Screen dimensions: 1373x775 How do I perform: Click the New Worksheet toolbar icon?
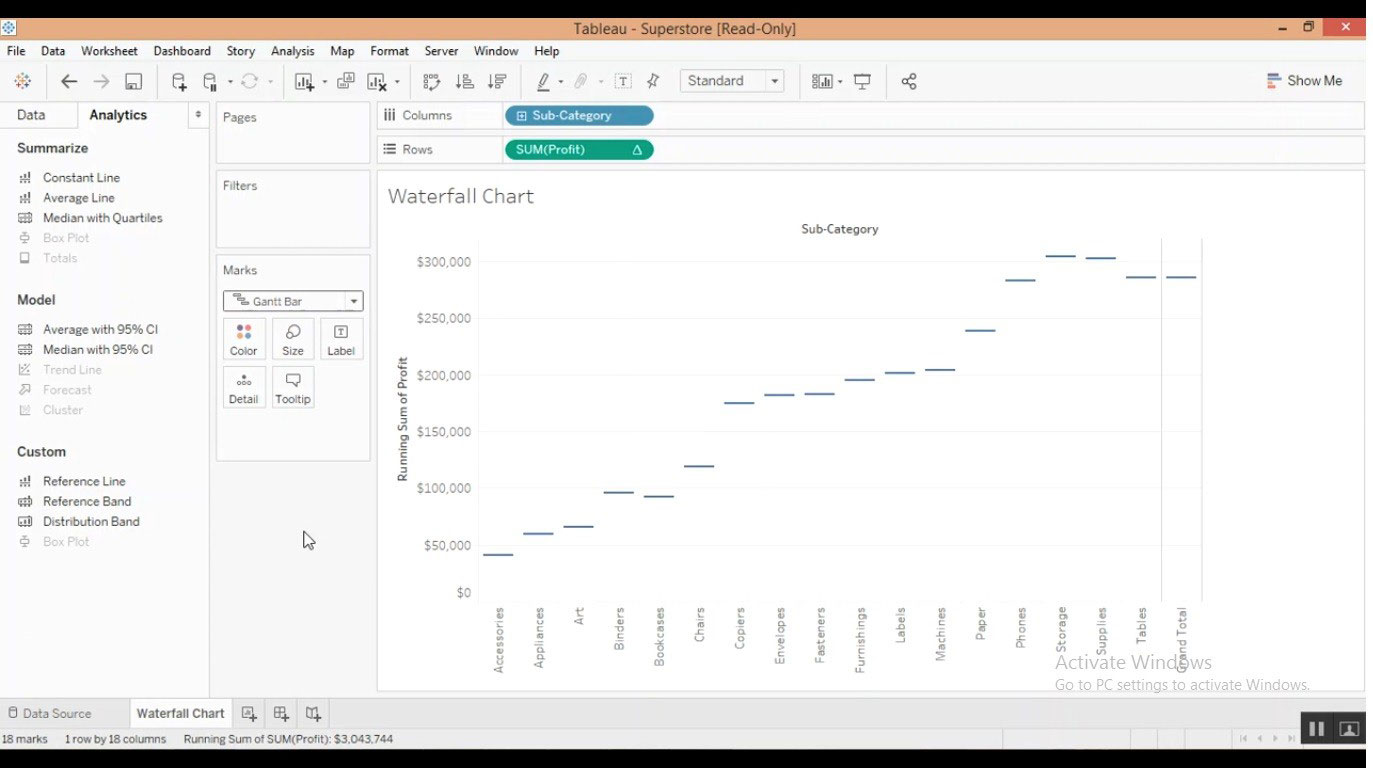304,82
